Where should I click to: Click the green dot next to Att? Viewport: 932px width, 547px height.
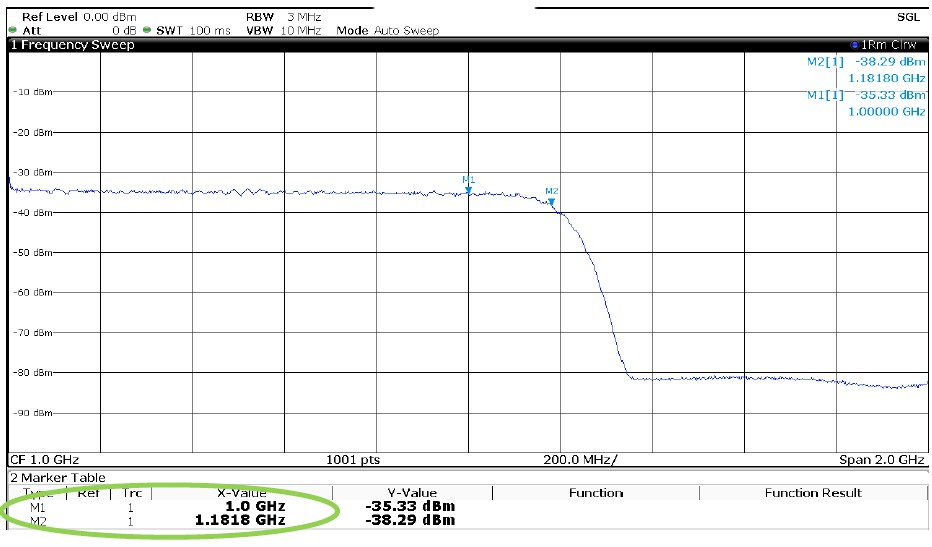(12, 31)
